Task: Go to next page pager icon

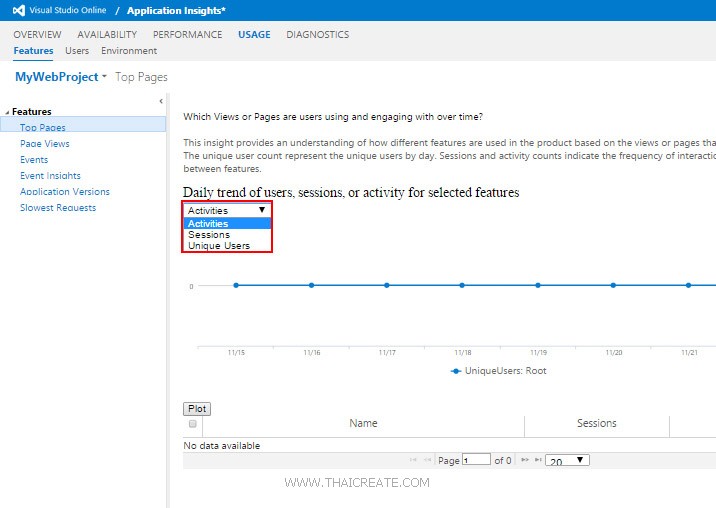Action: (x=525, y=460)
